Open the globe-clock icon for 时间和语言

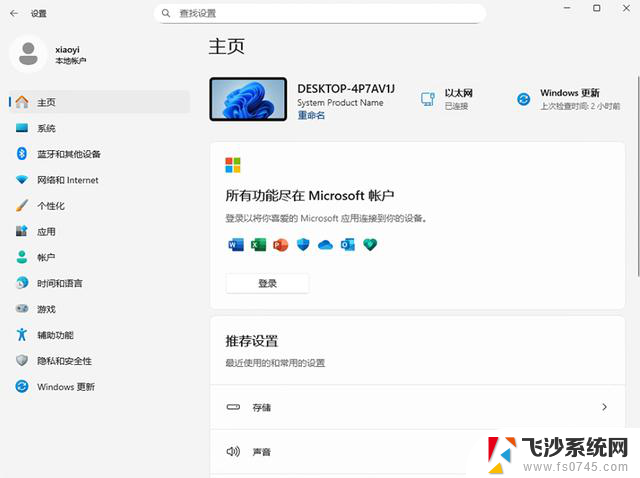click(x=22, y=283)
